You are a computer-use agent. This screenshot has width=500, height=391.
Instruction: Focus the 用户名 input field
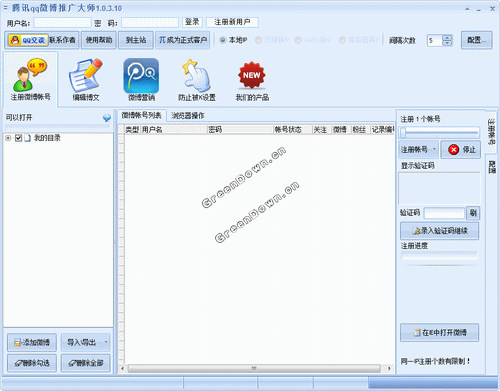[x=62, y=23]
